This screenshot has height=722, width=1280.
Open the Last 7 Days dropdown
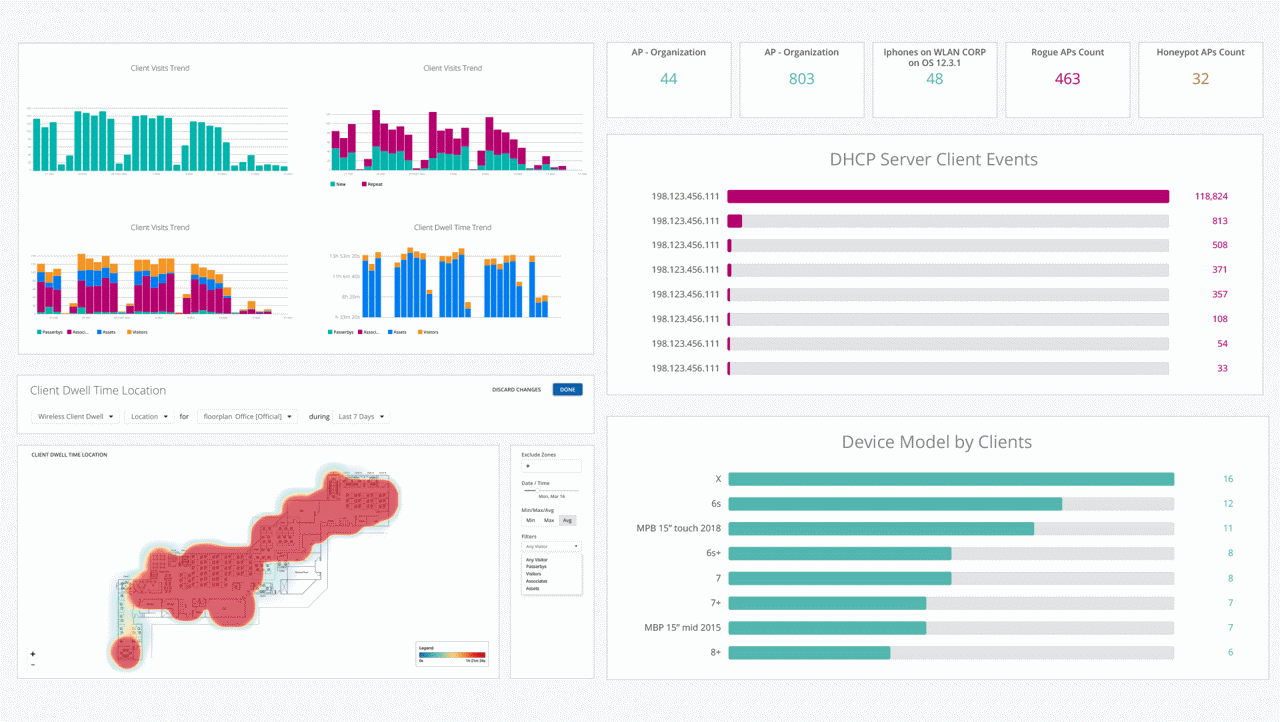pos(361,416)
